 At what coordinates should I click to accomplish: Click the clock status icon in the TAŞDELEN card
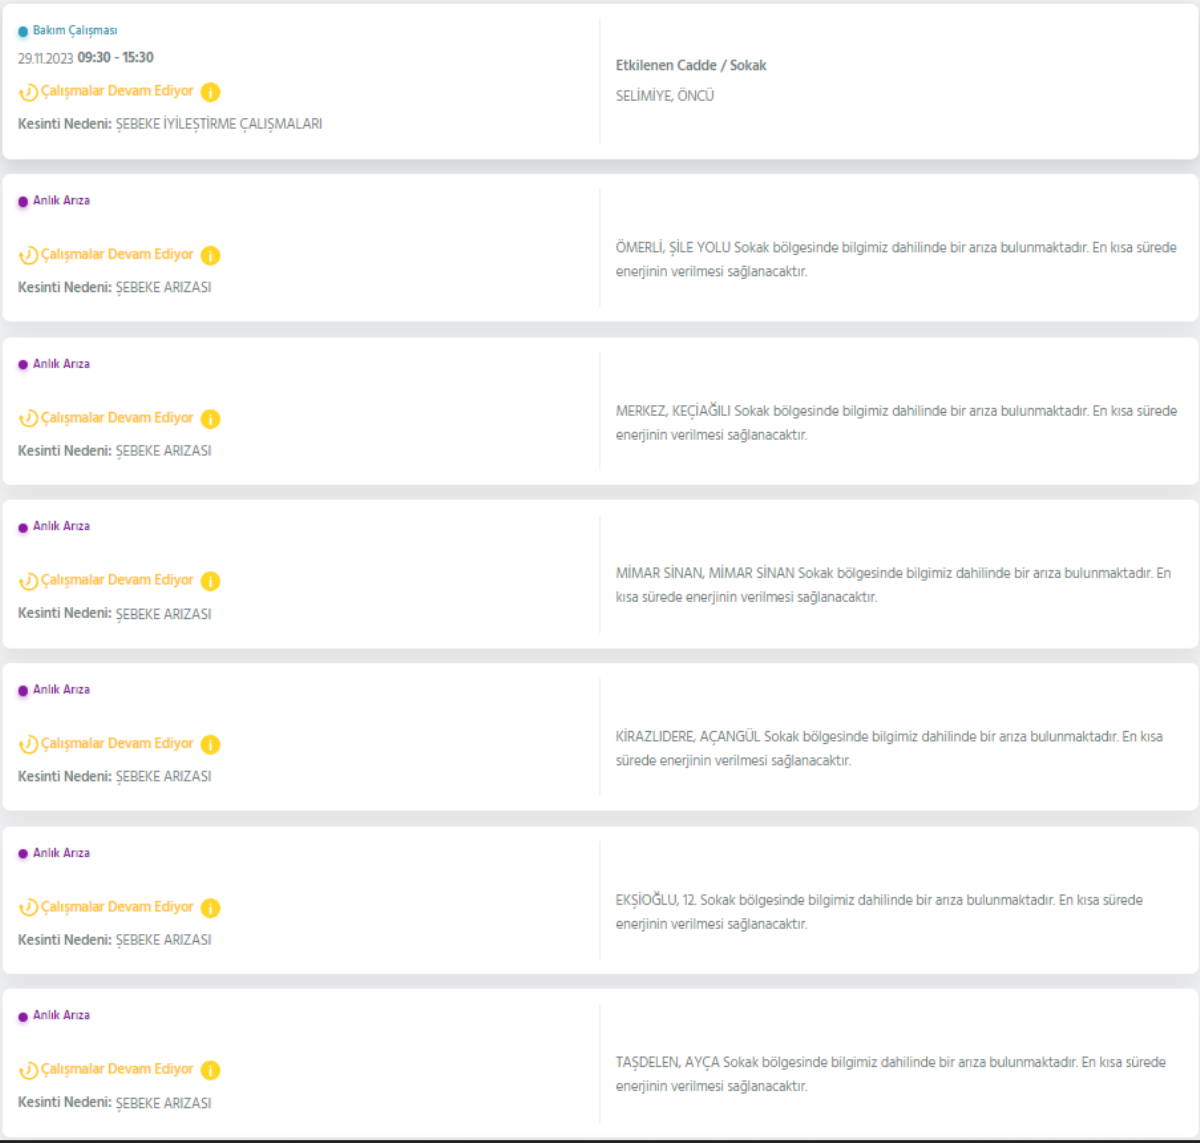point(28,1070)
